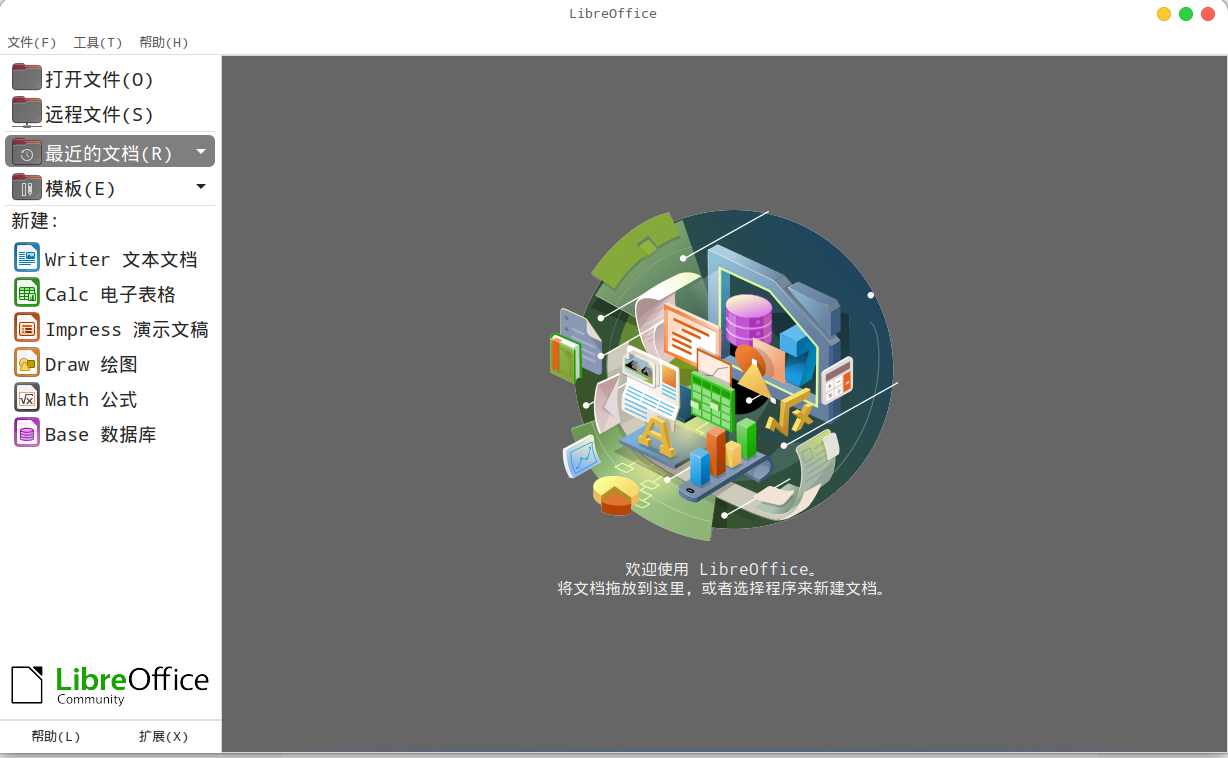Click the Calc spreadsheet icon
1228x758 pixels.
point(27,293)
